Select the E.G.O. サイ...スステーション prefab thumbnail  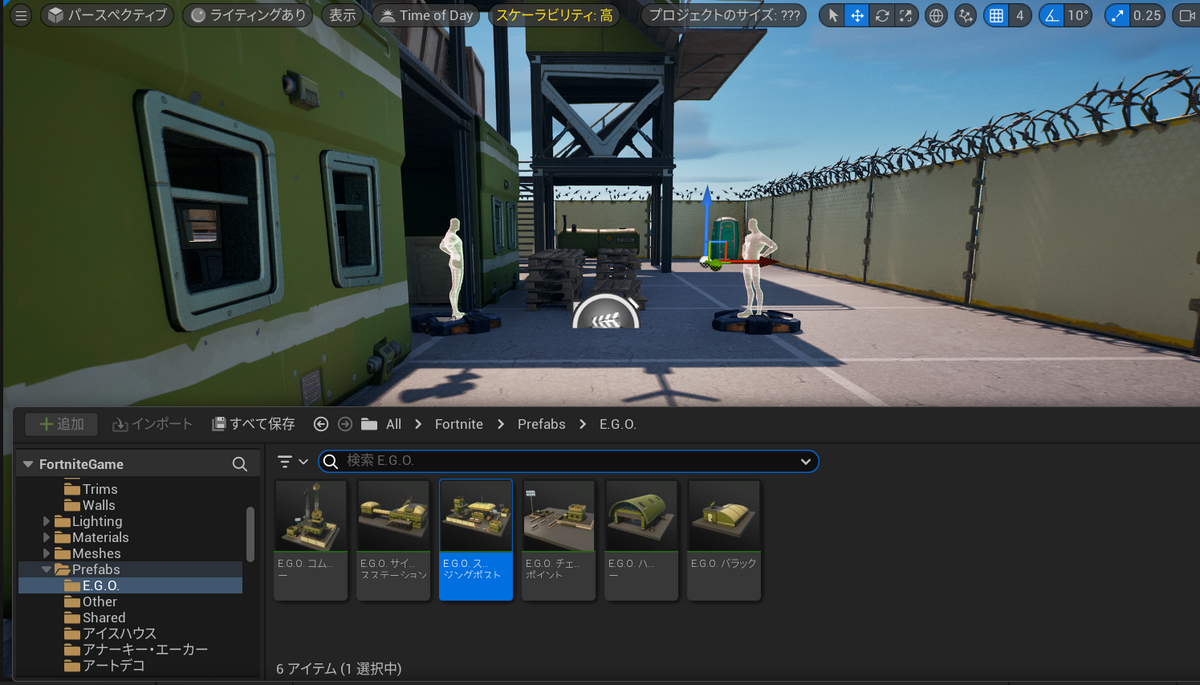point(393,539)
